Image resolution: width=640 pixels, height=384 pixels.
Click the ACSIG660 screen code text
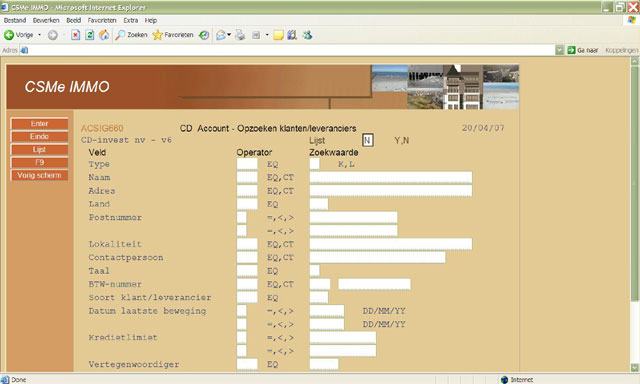click(x=102, y=128)
